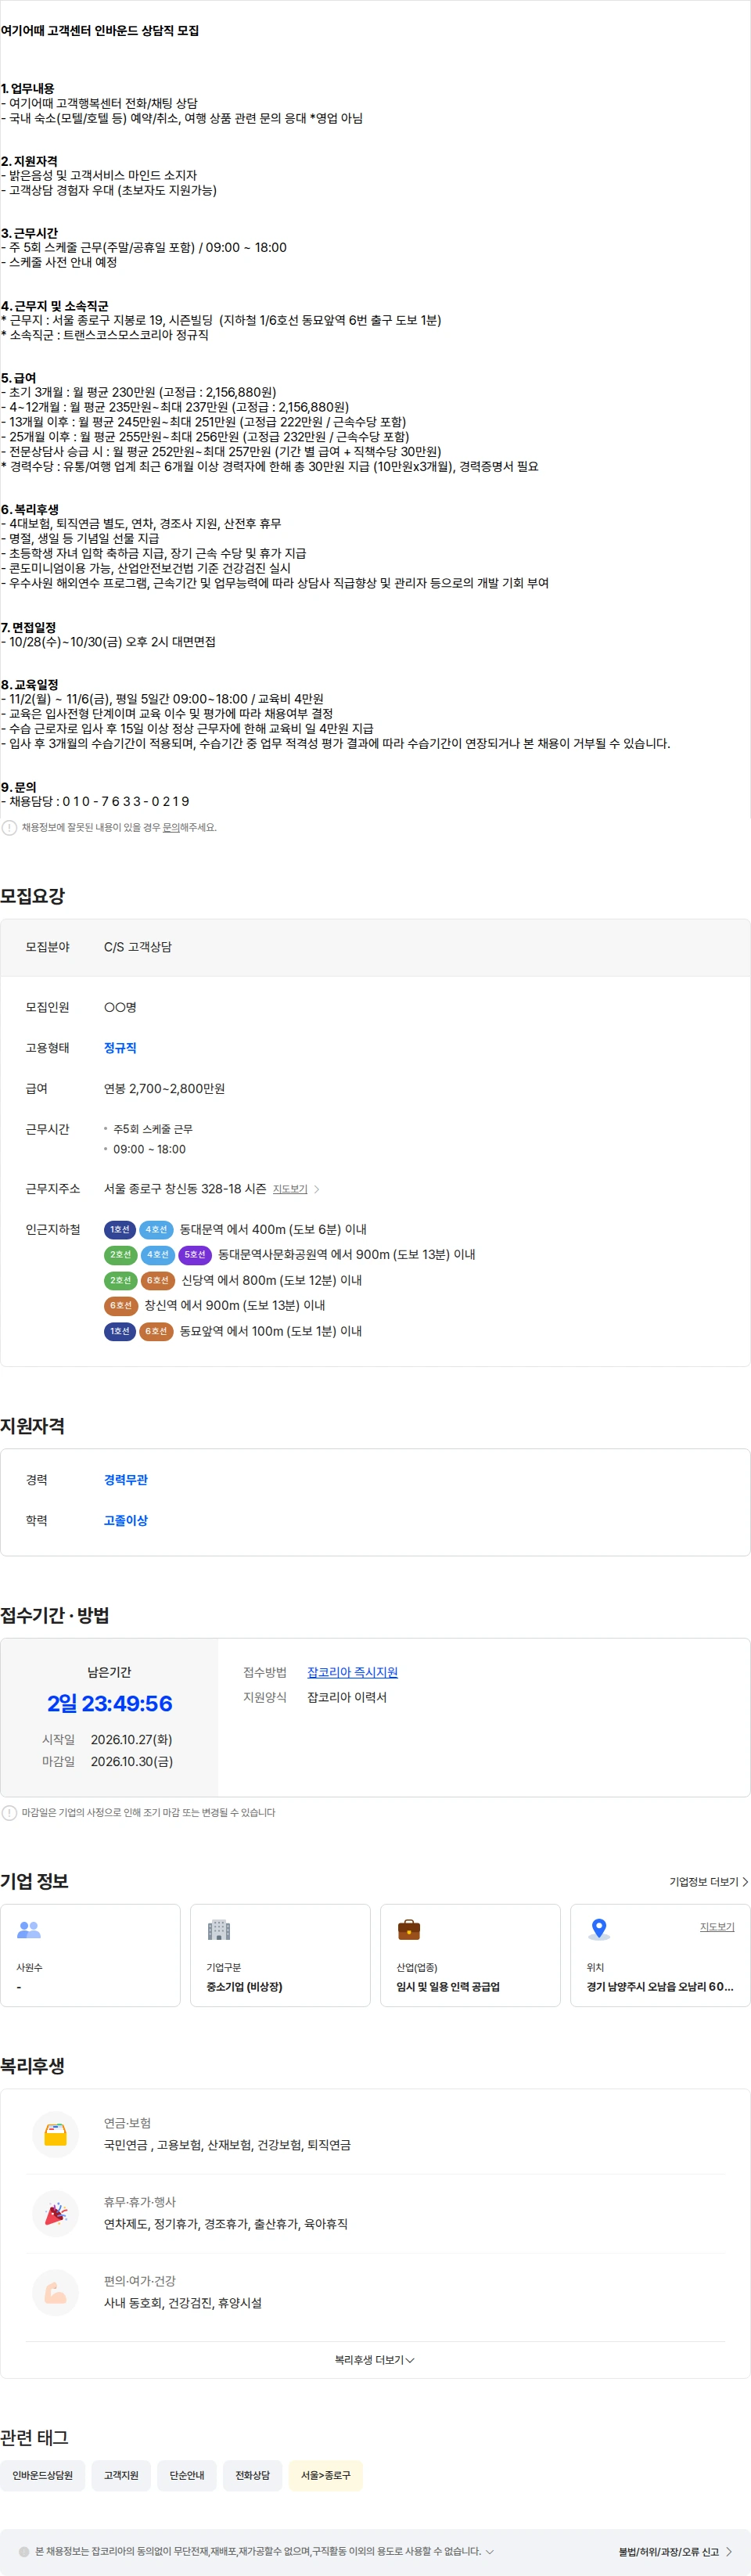The height and width of the screenshot is (2576, 751).
Task: Select the 서울>종로구 tag
Action: (326, 2475)
